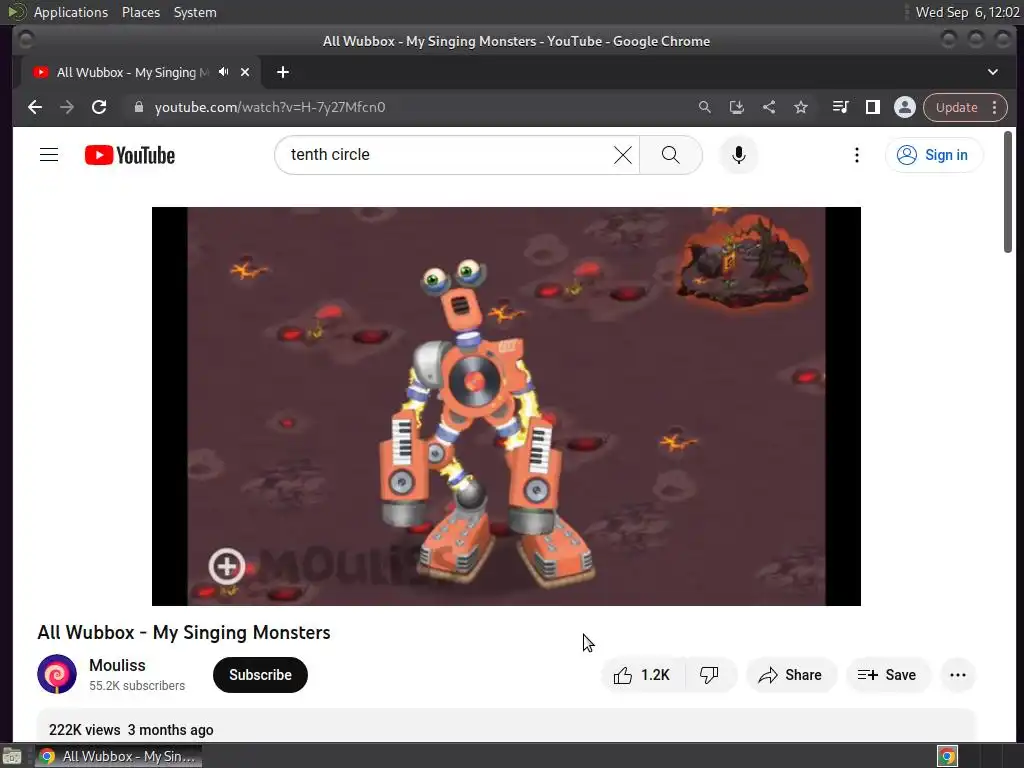1024x768 pixels.
Task: Open the Mouliss channel avatar
Action: click(x=57, y=674)
